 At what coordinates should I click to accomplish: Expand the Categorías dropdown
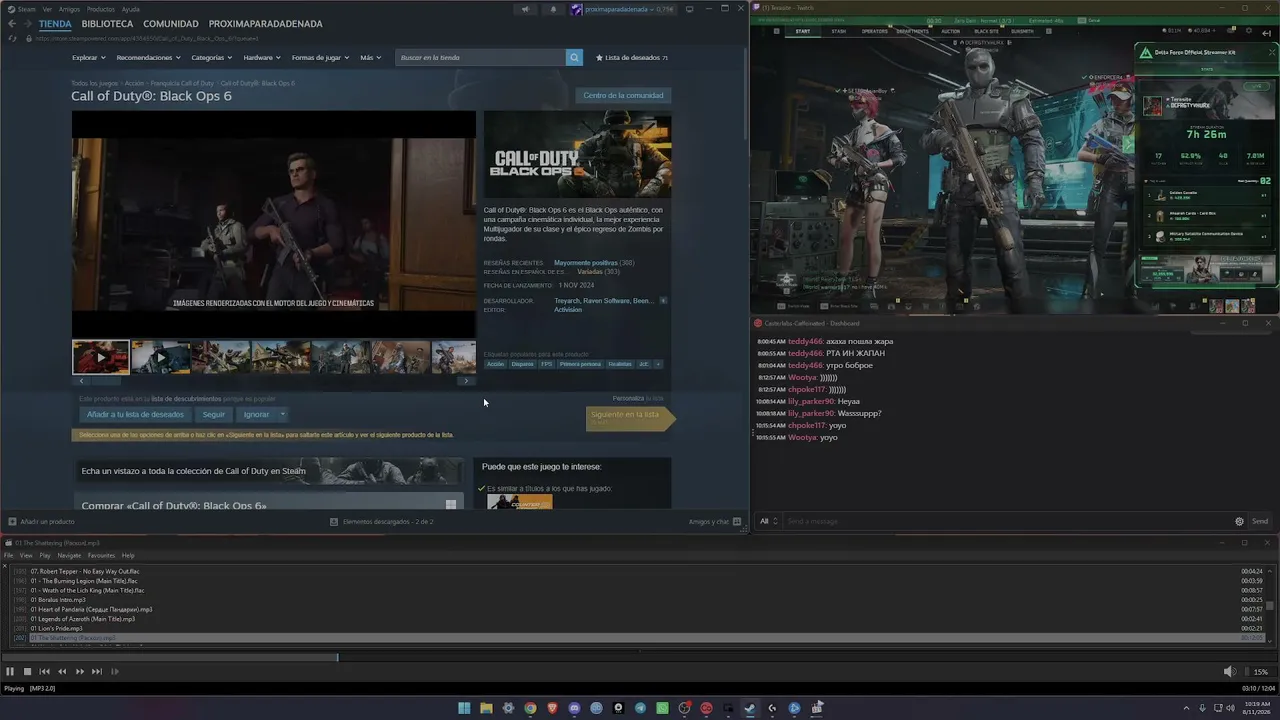pos(212,58)
